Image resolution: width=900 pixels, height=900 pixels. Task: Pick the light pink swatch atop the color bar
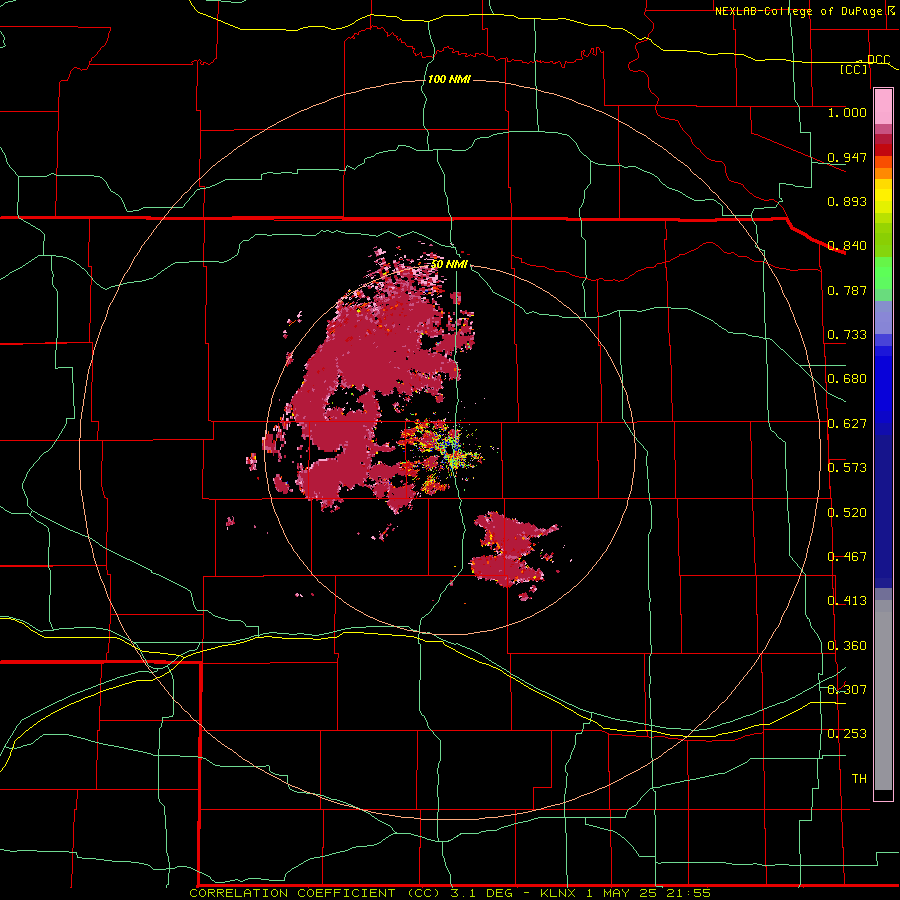click(x=883, y=106)
